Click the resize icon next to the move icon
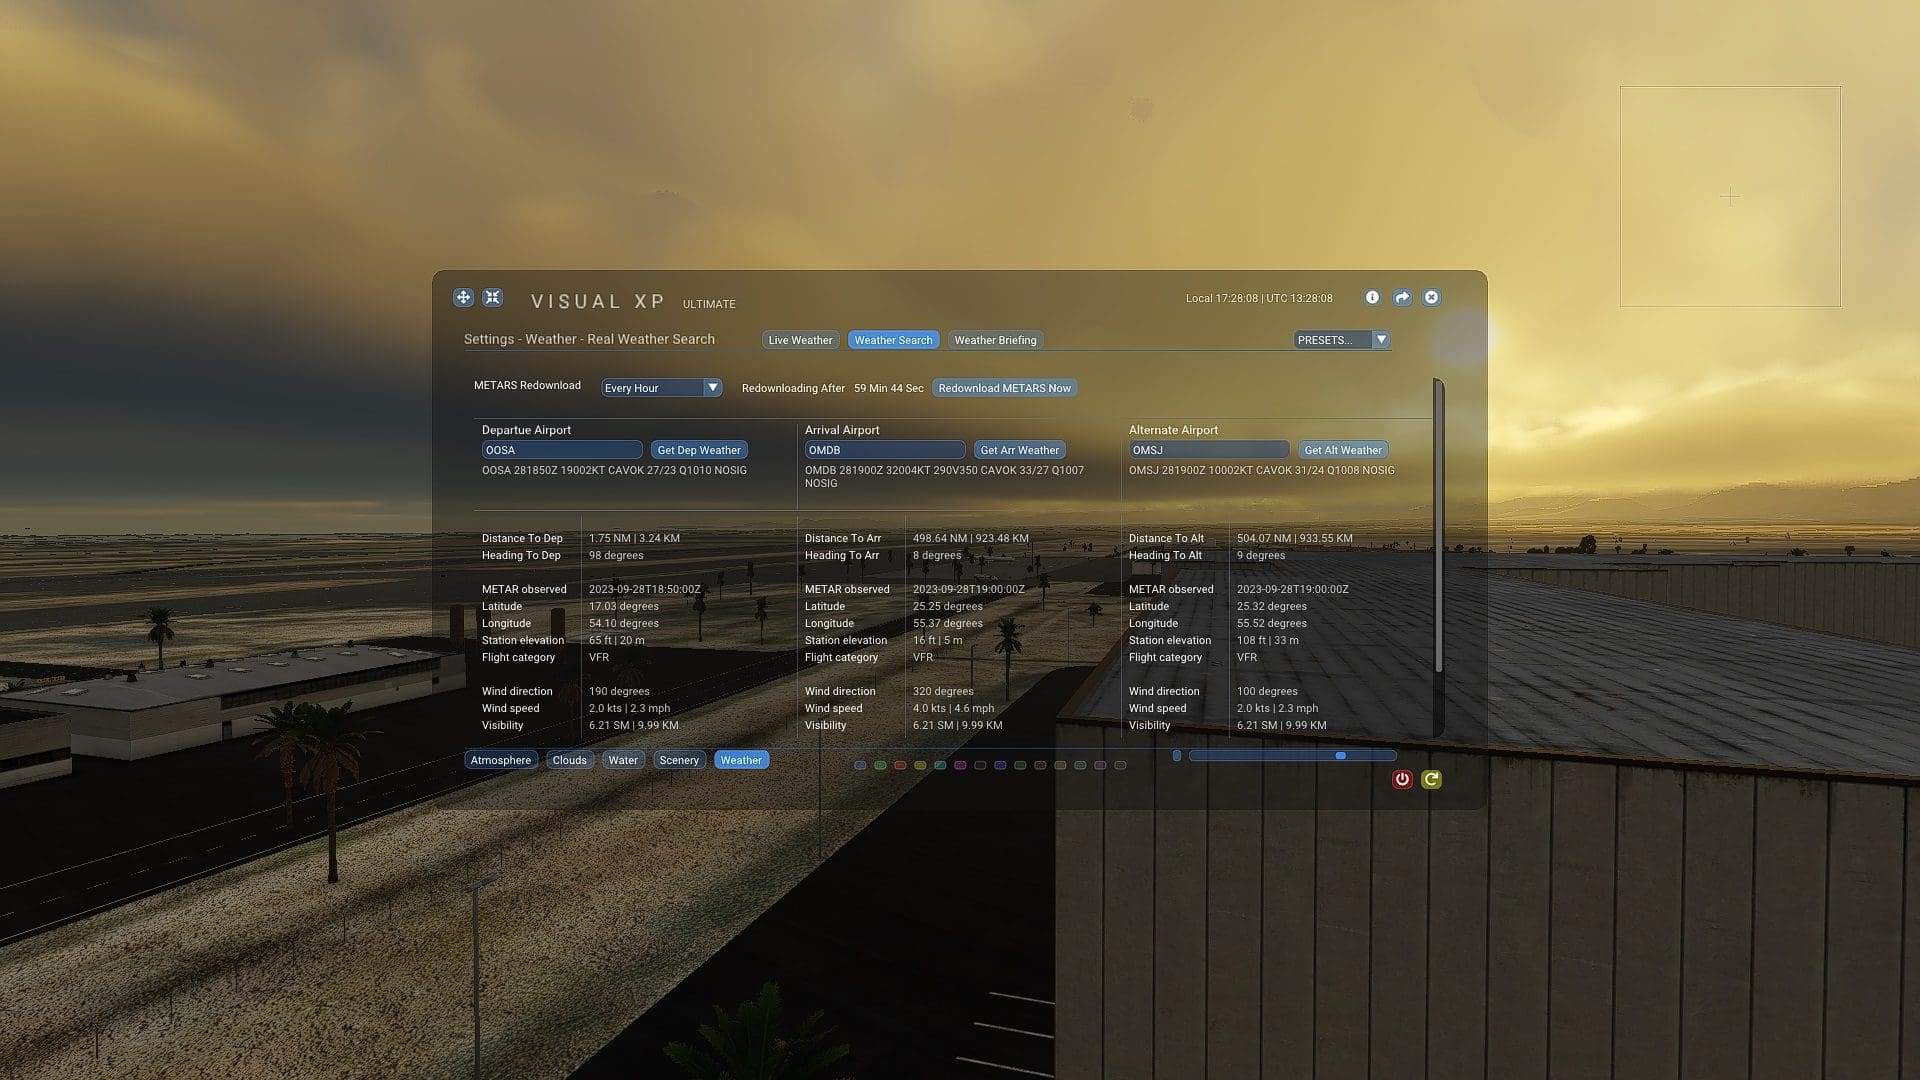This screenshot has width=1920, height=1080. coord(492,297)
